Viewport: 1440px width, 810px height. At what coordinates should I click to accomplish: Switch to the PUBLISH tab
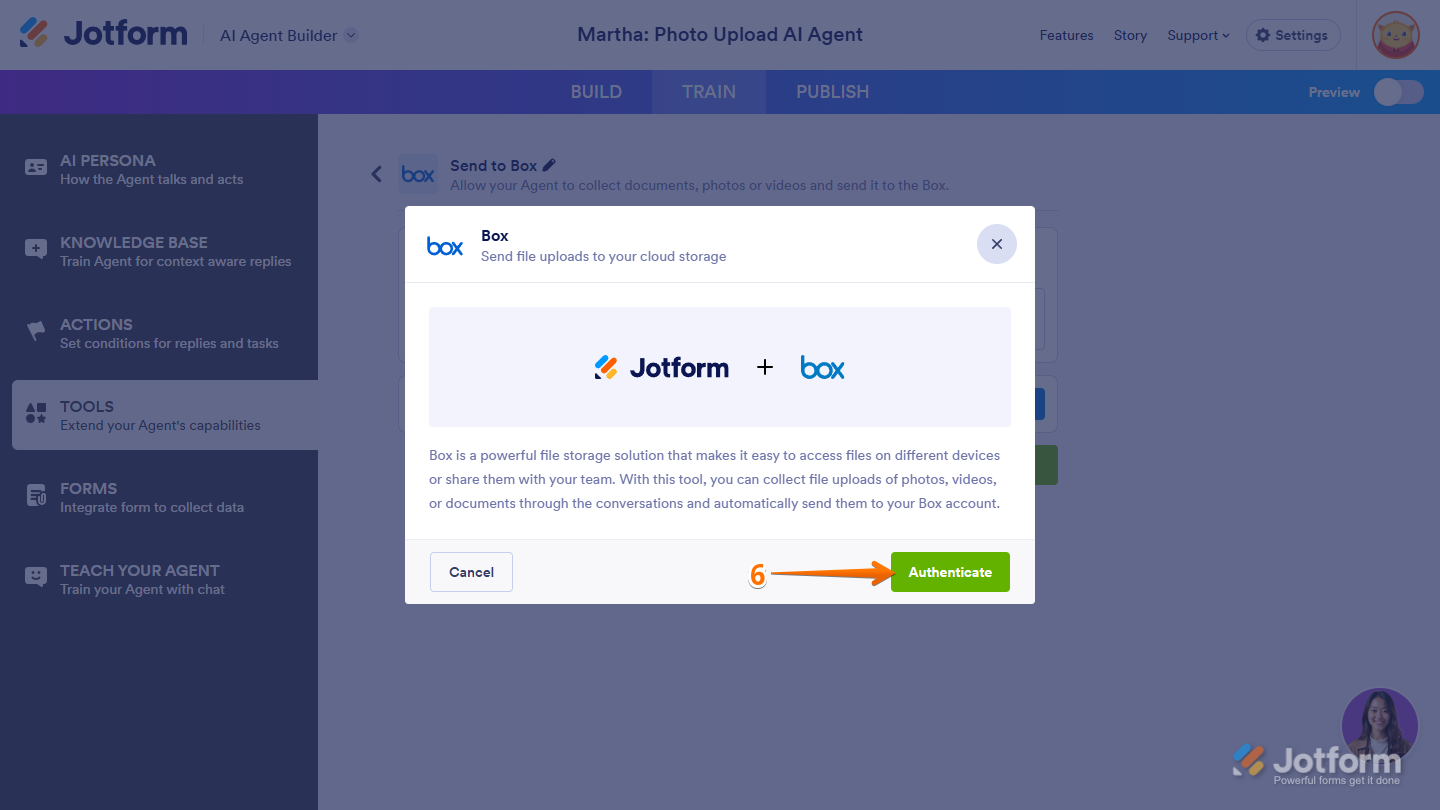(832, 92)
